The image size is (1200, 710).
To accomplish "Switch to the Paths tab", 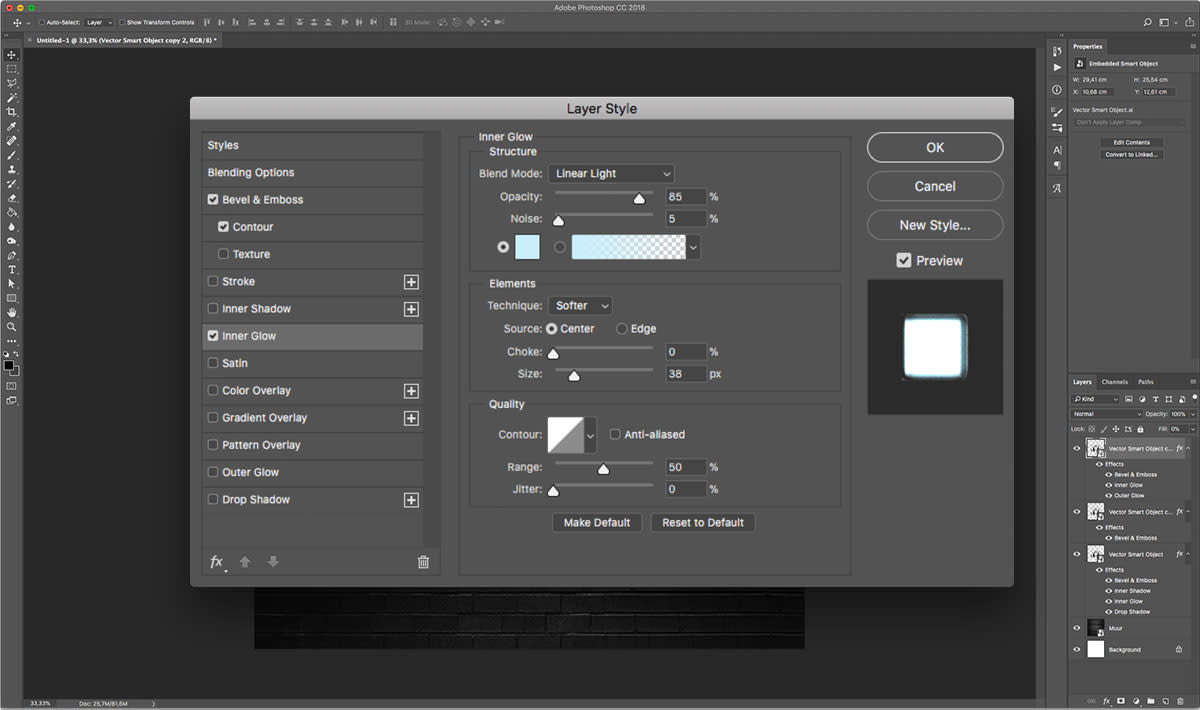I will (1146, 382).
